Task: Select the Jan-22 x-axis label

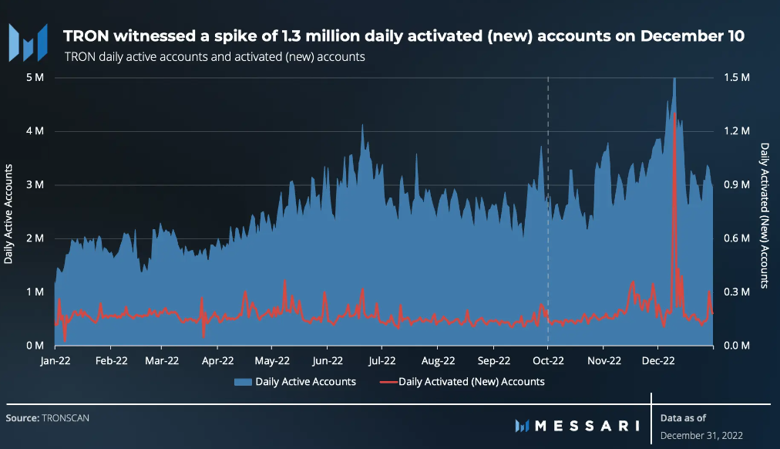Action: click(55, 361)
